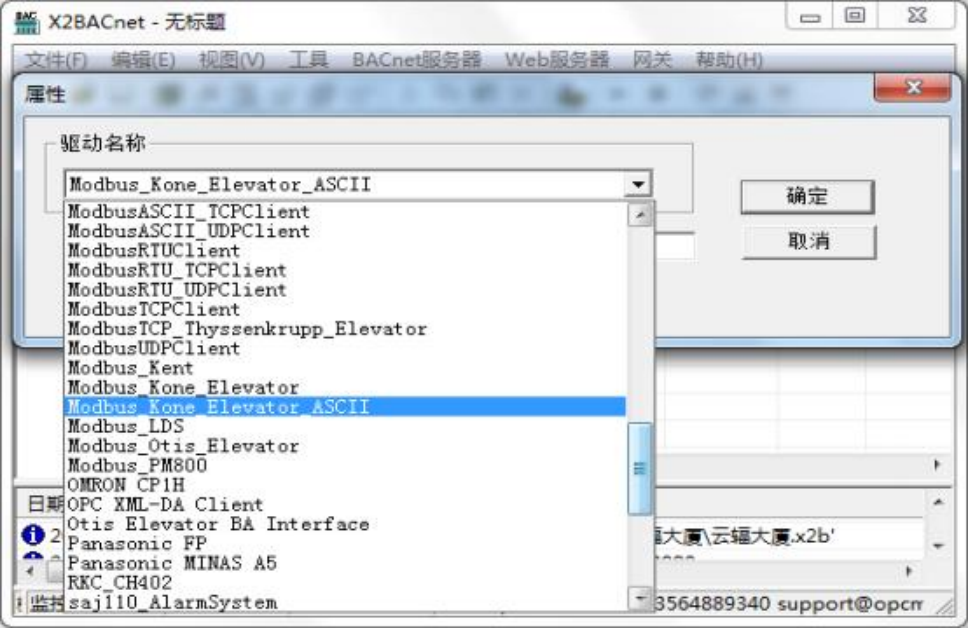
Task: Click the dropdown list scroll up arrow
Action: (x=640, y=215)
